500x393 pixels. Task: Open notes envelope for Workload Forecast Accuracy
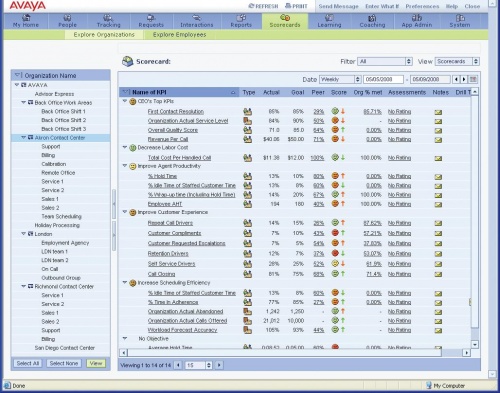pyautogui.click(x=438, y=330)
